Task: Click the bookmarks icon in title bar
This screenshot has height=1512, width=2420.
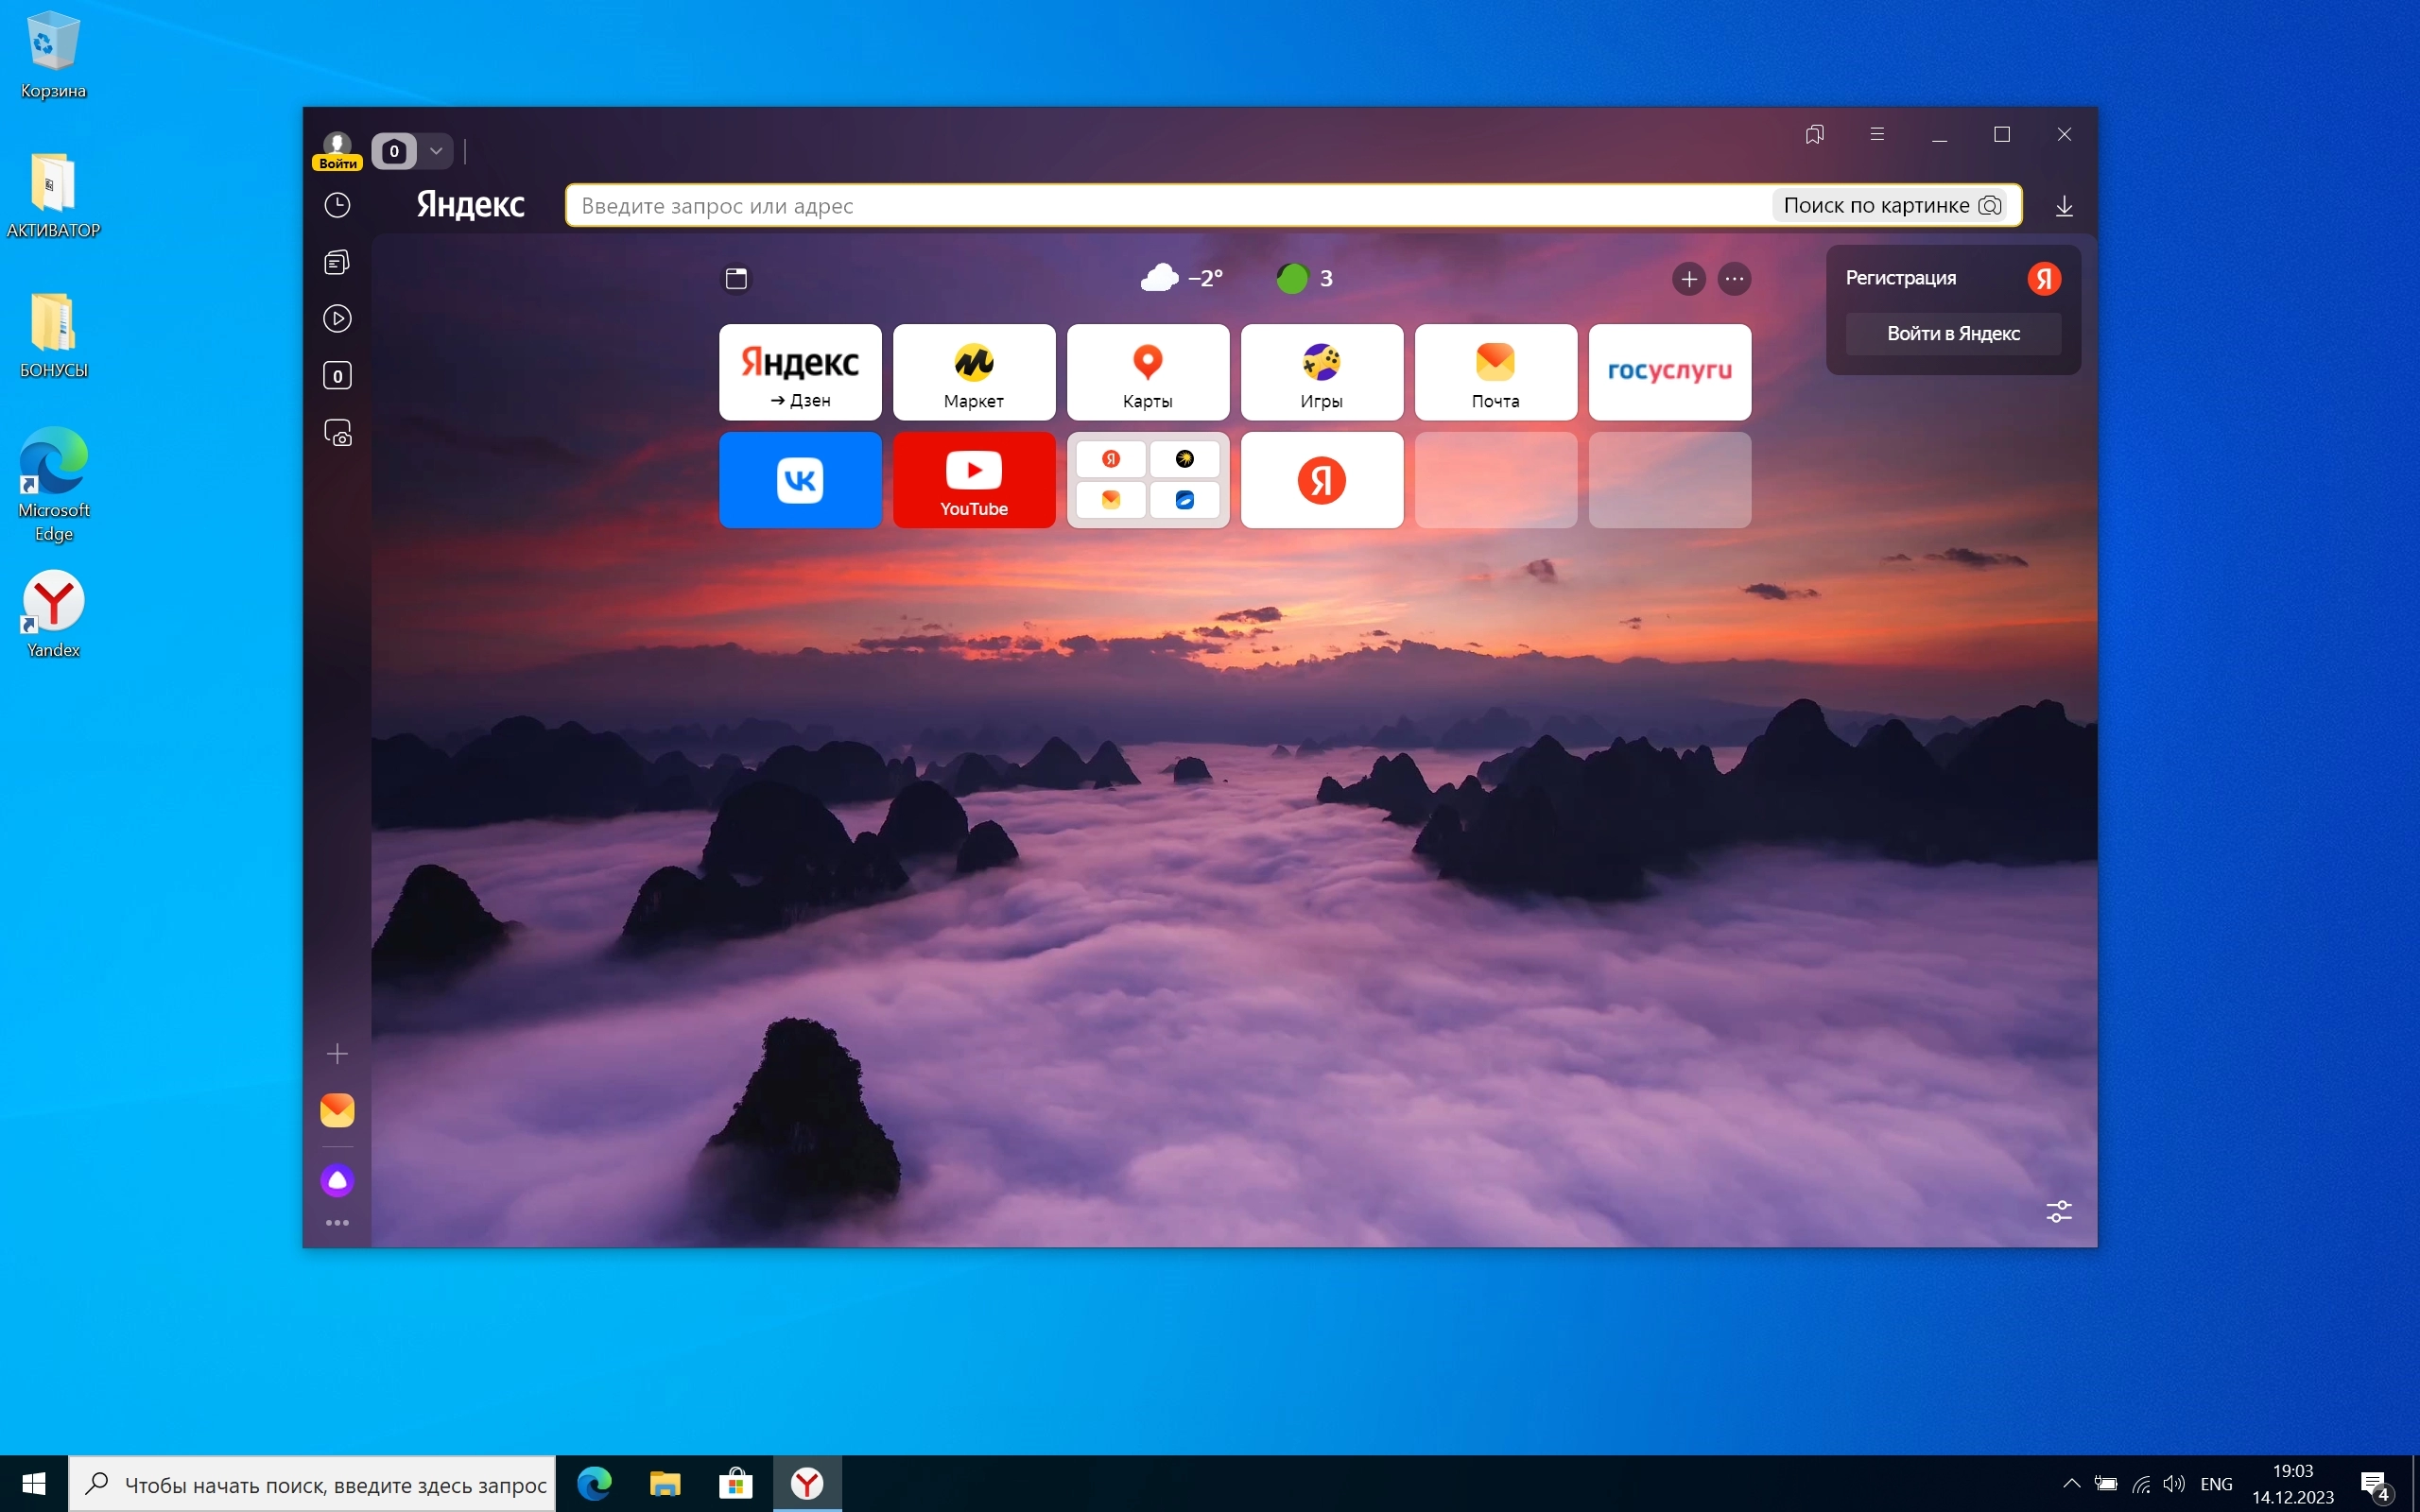Action: pyautogui.click(x=1815, y=134)
